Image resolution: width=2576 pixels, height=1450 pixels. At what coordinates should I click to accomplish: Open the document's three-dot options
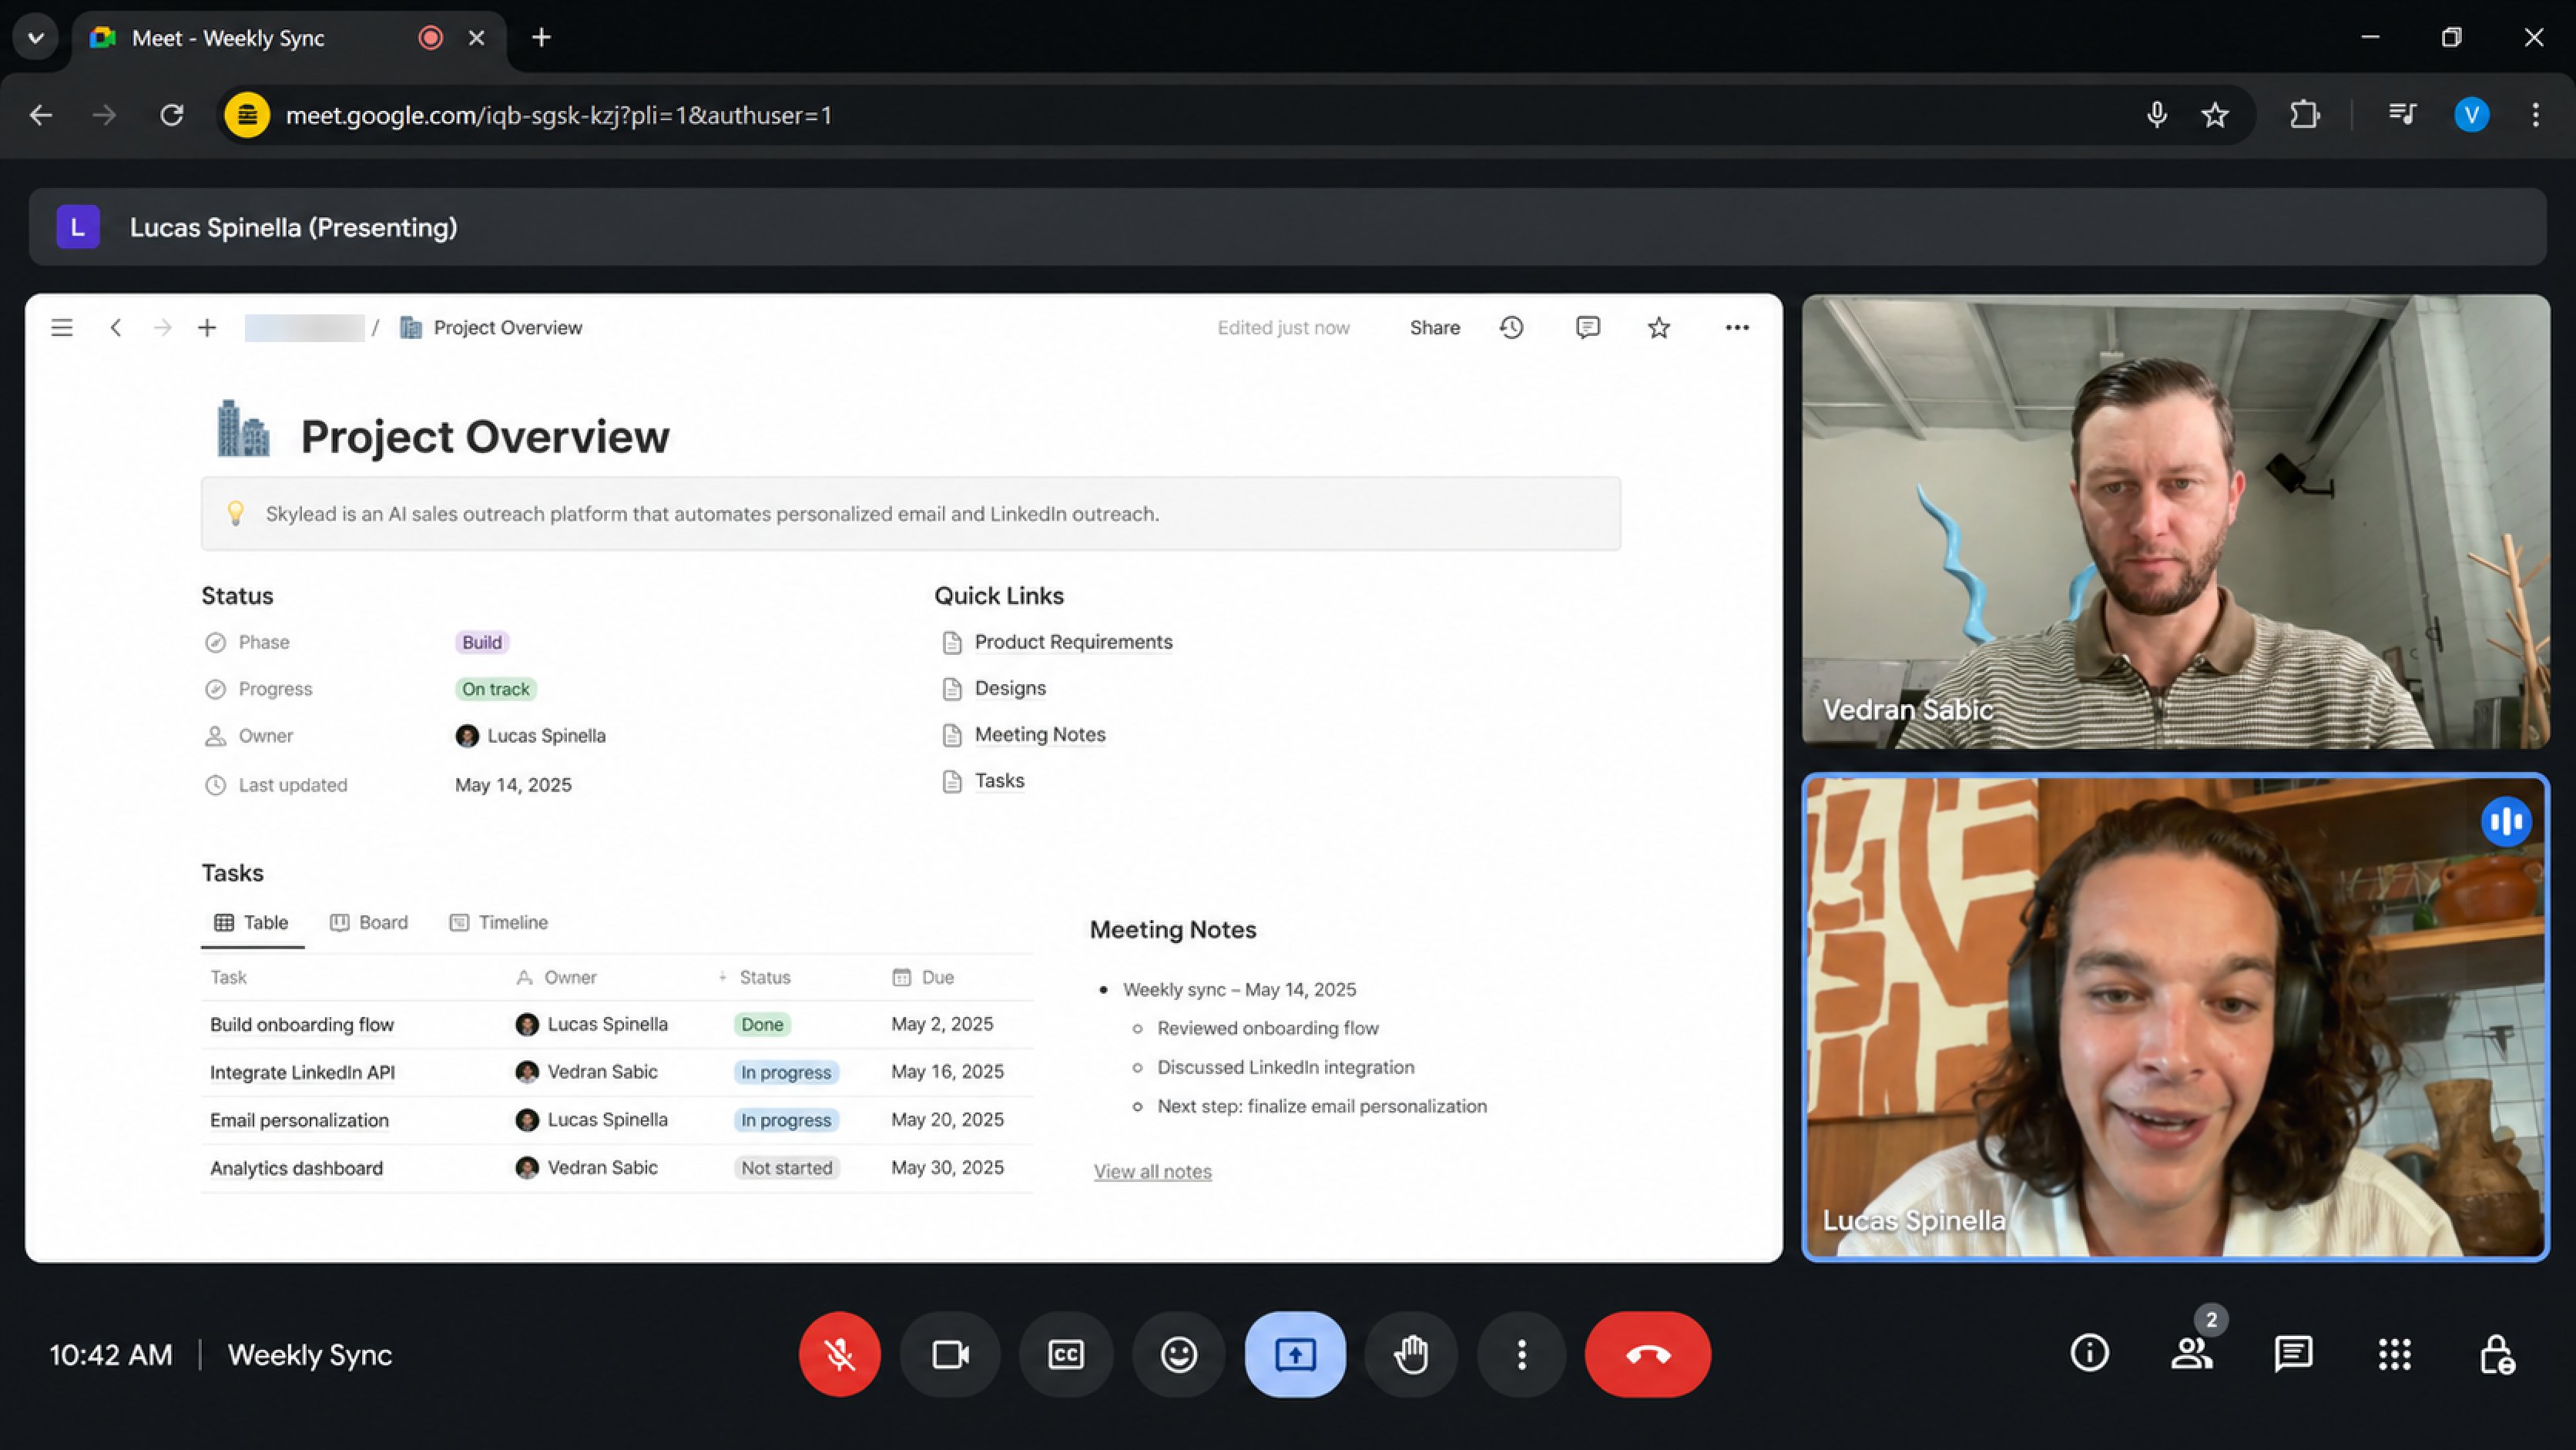pyautogui.click(x=1737, y=327)
